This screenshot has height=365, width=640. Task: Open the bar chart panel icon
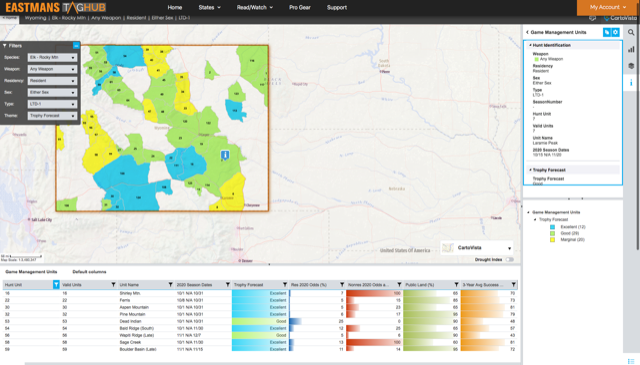point(631,49)
